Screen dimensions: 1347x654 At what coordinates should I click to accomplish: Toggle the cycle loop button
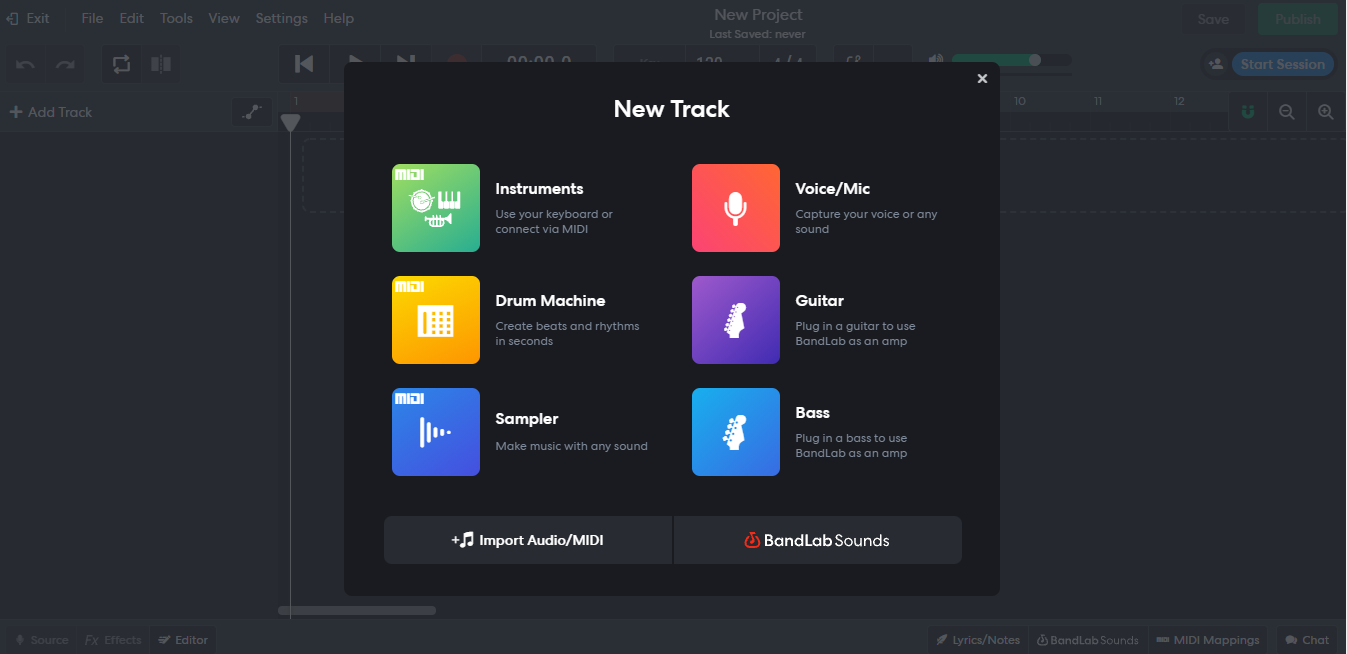[x=121, y=64]
